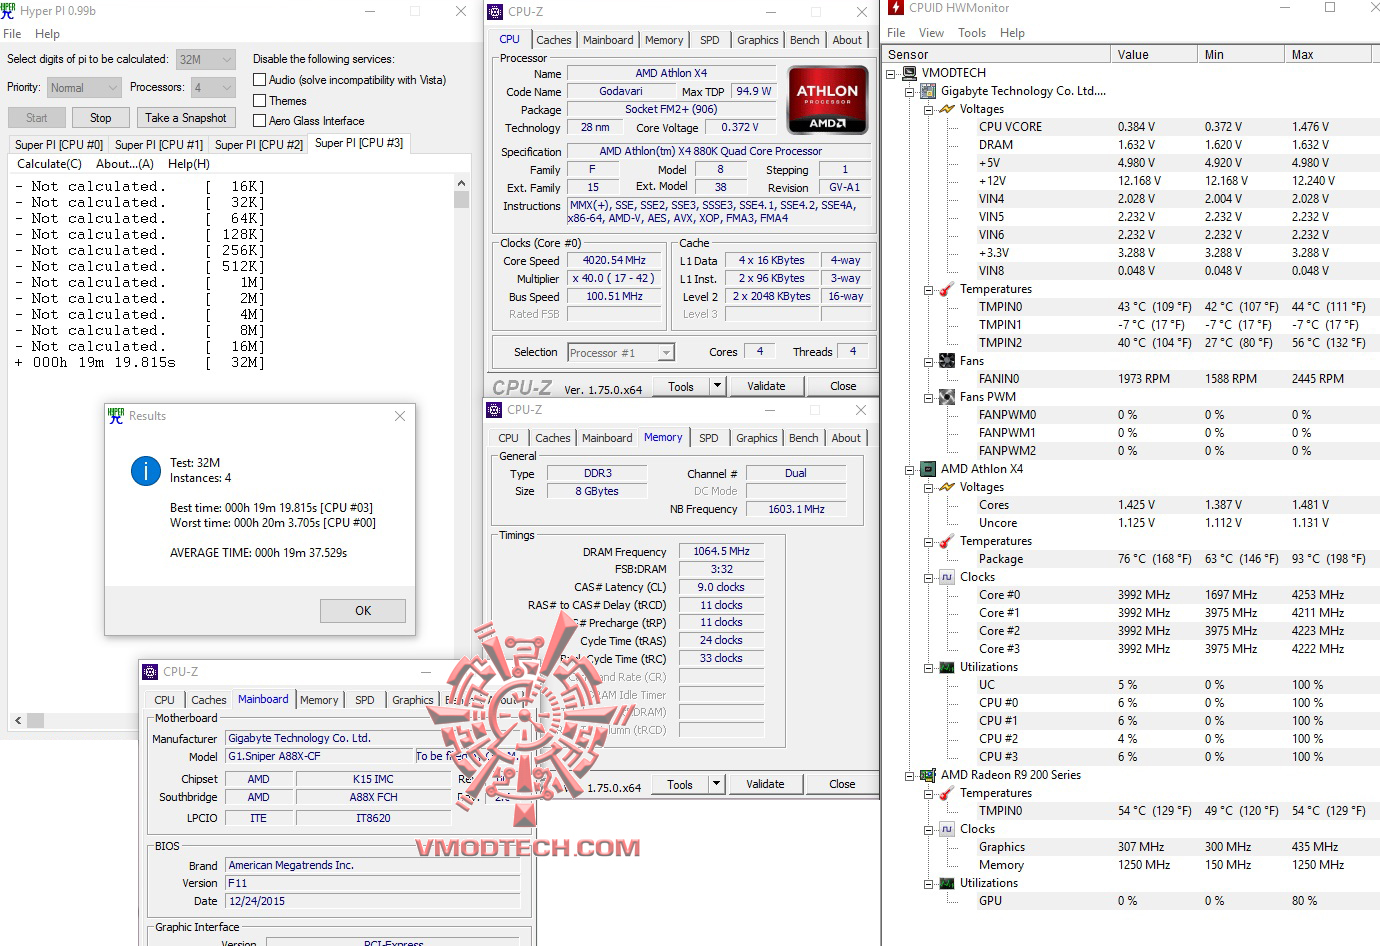Click the AMD Athlon processor logo

pyautogui.click(x=827, y=99)
